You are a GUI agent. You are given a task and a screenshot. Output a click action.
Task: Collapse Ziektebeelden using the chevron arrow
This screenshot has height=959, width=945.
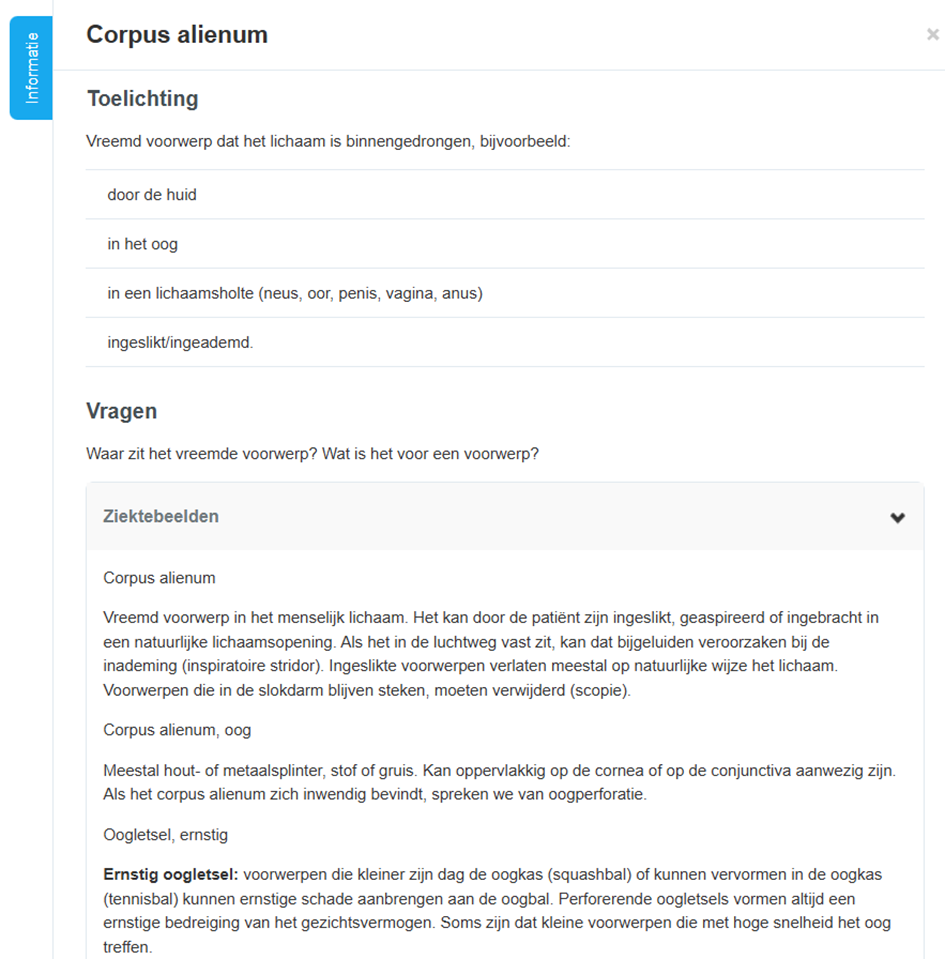point(897,517)
